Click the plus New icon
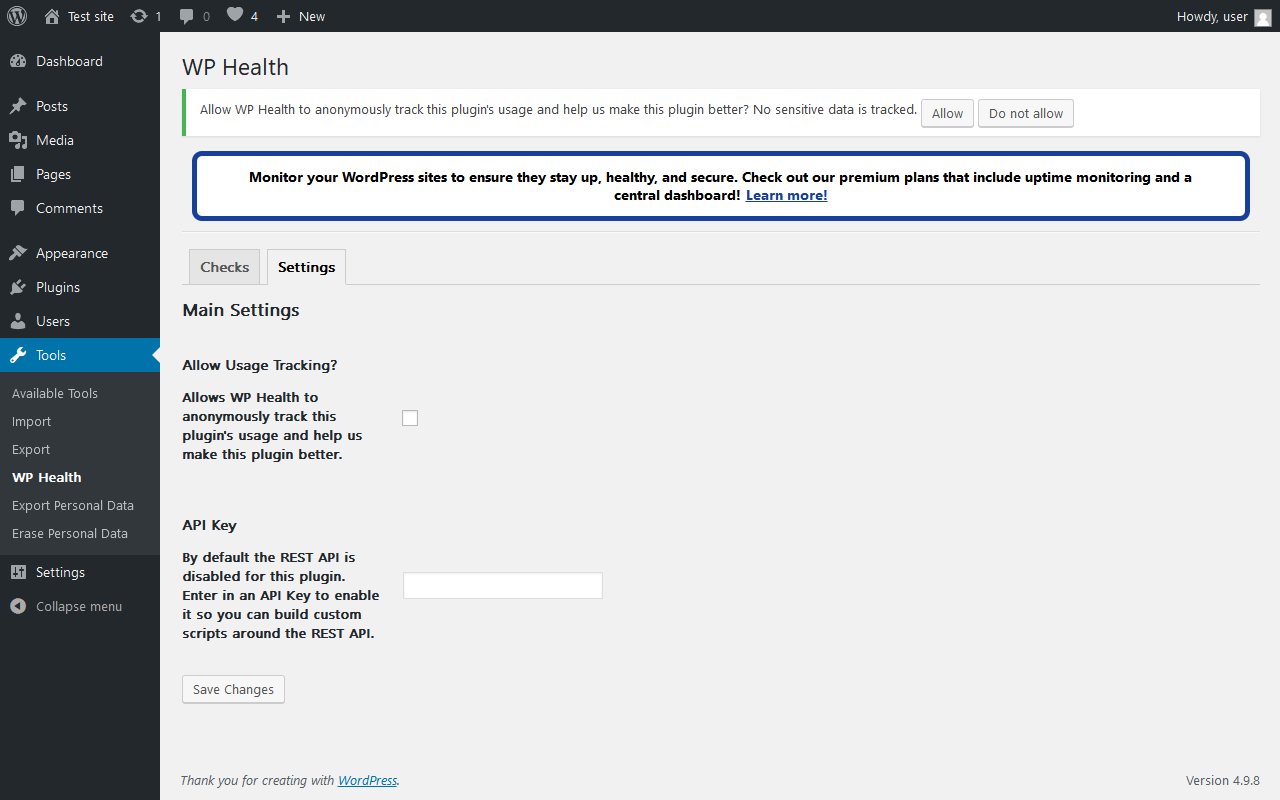The height and width of the screenshot is (800, 1280). pos(284,16)
